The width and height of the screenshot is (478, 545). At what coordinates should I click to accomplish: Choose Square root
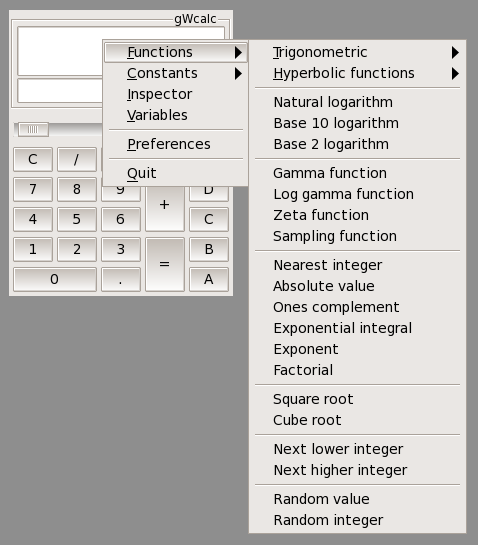click(357, 399)
